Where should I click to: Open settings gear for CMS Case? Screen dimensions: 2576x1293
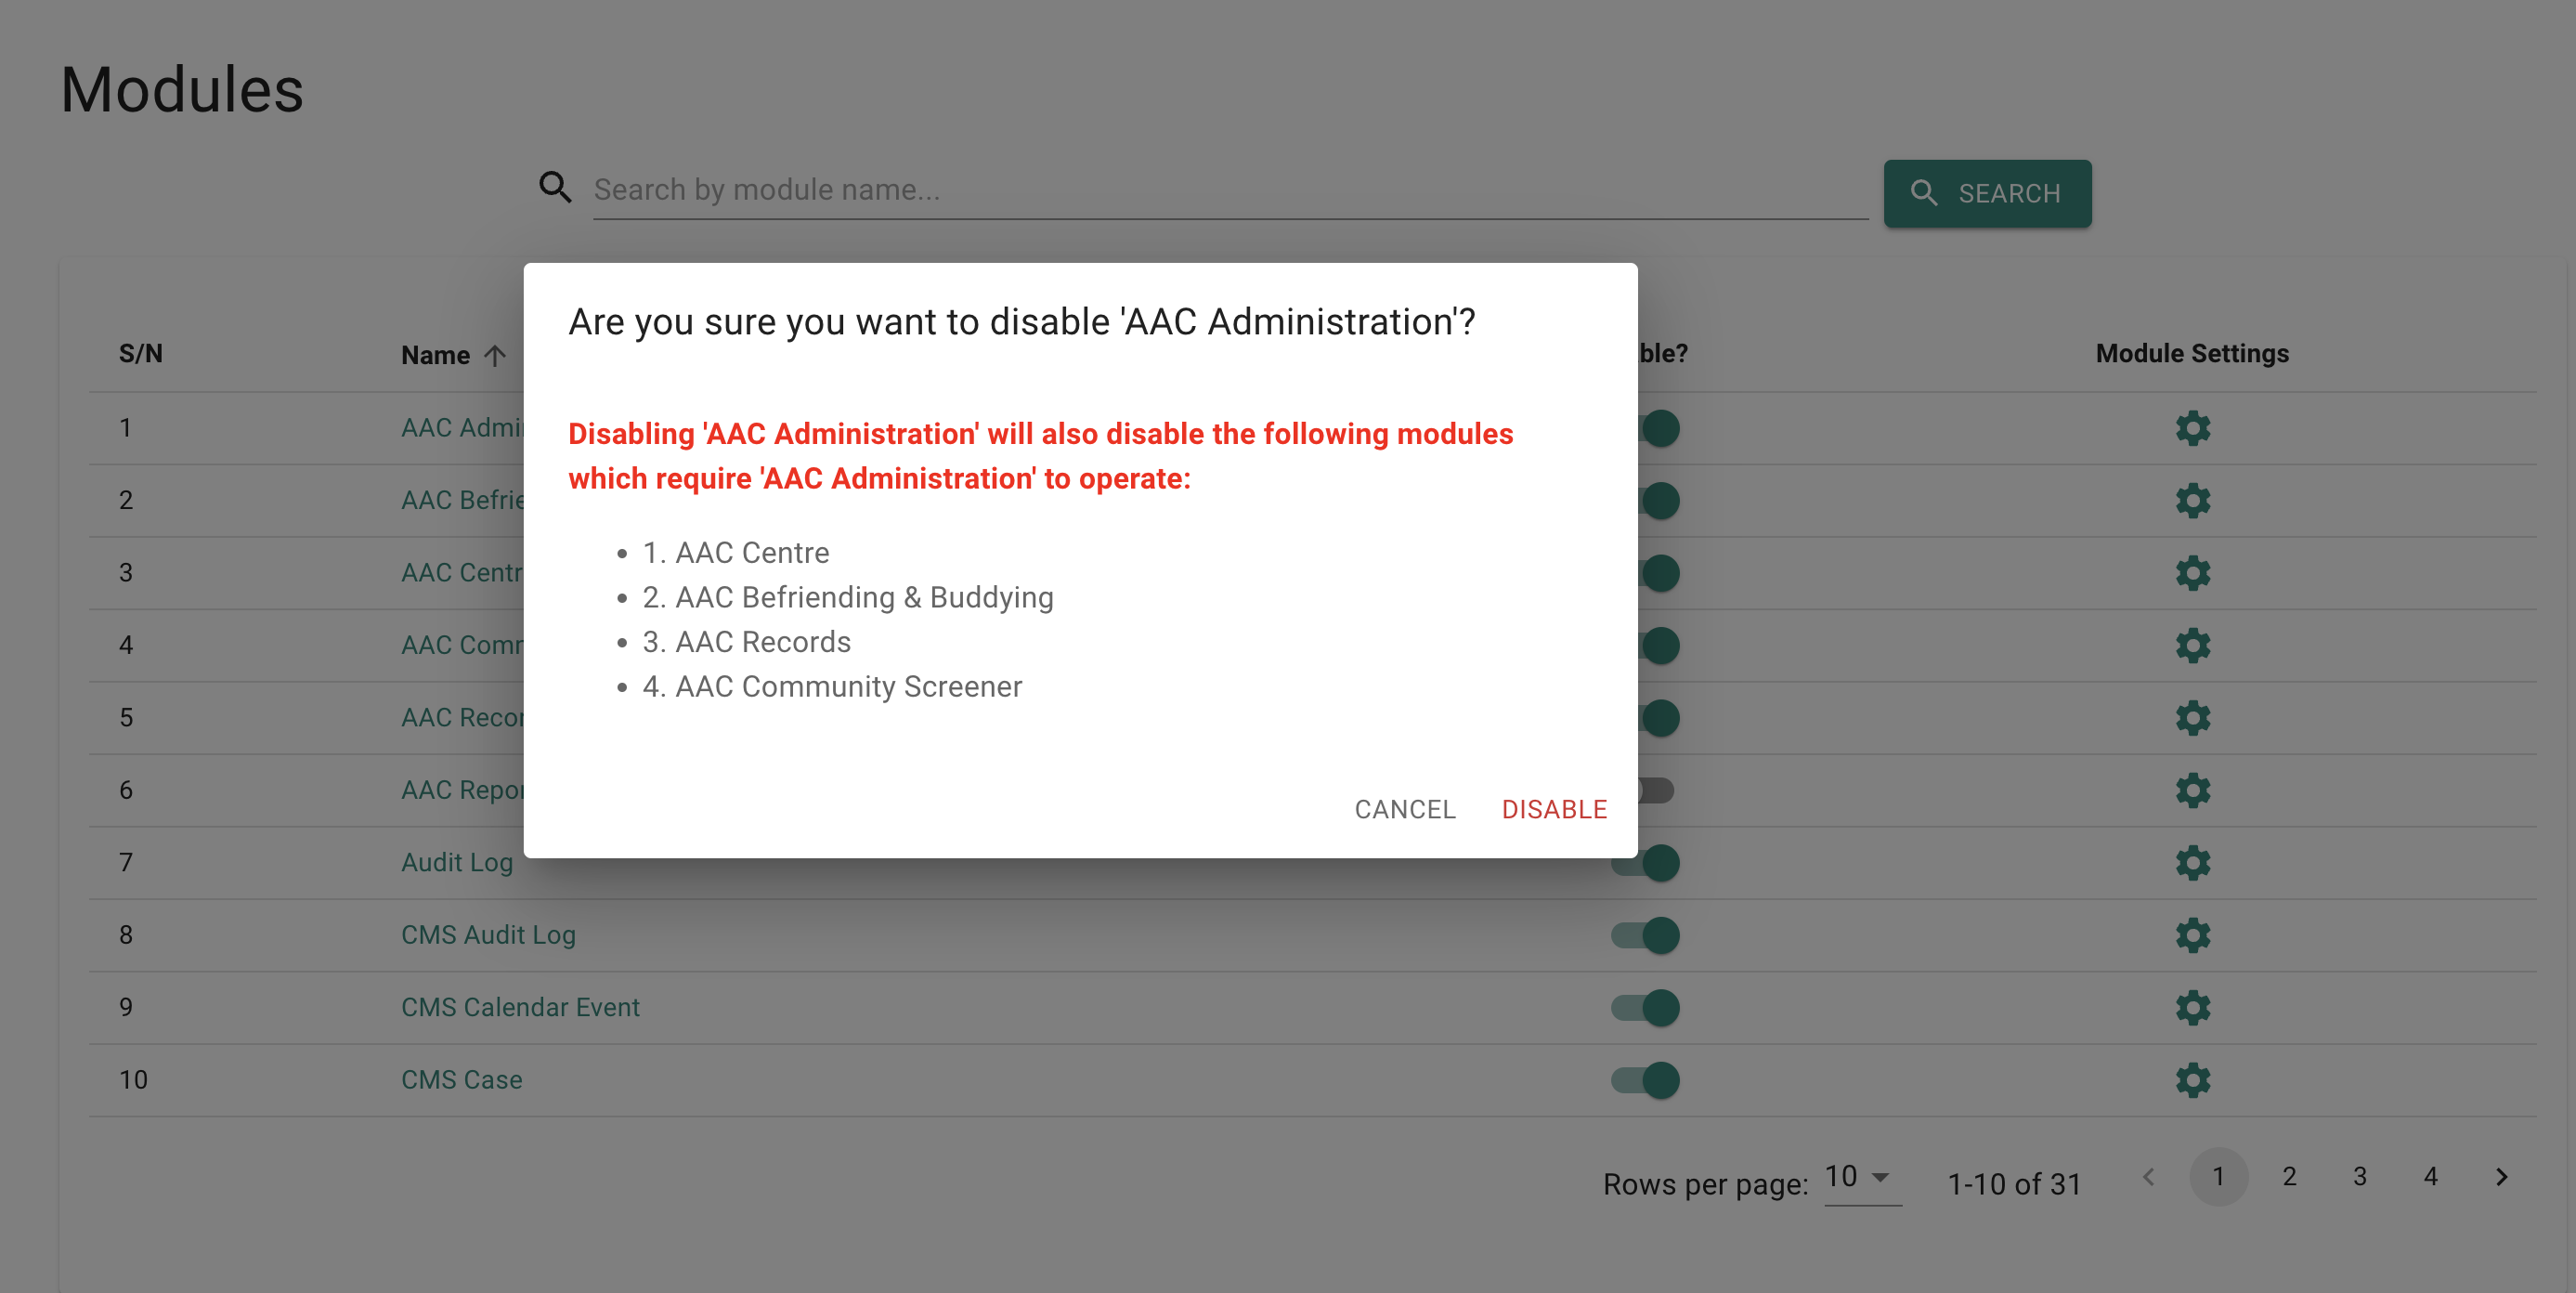(x=2192, y=1080)
